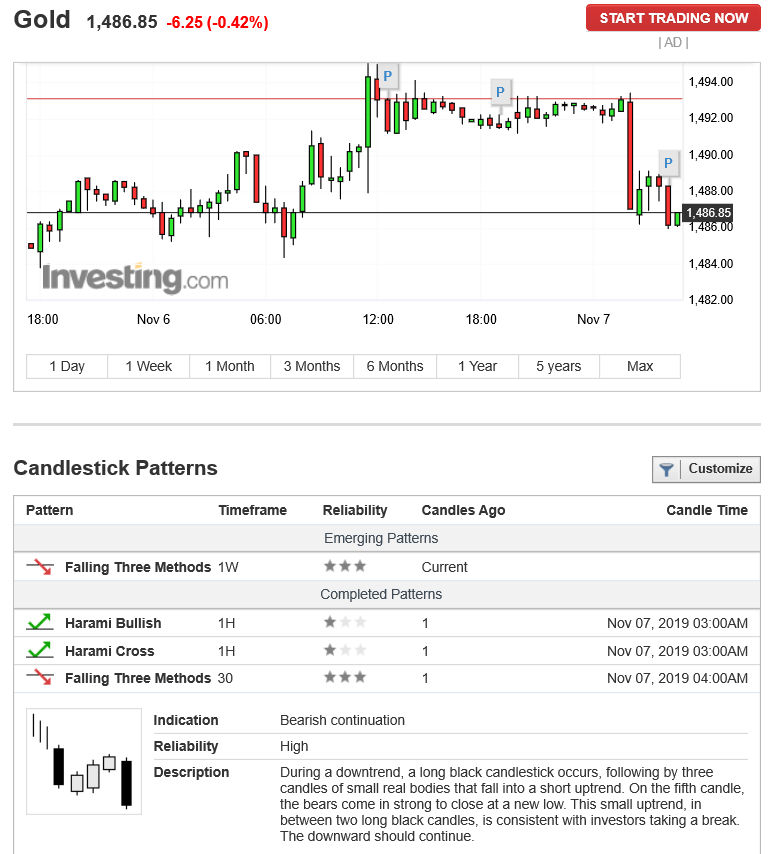
Task: Open the Harami Bullish pattern link
Action: tap(113, 623)
